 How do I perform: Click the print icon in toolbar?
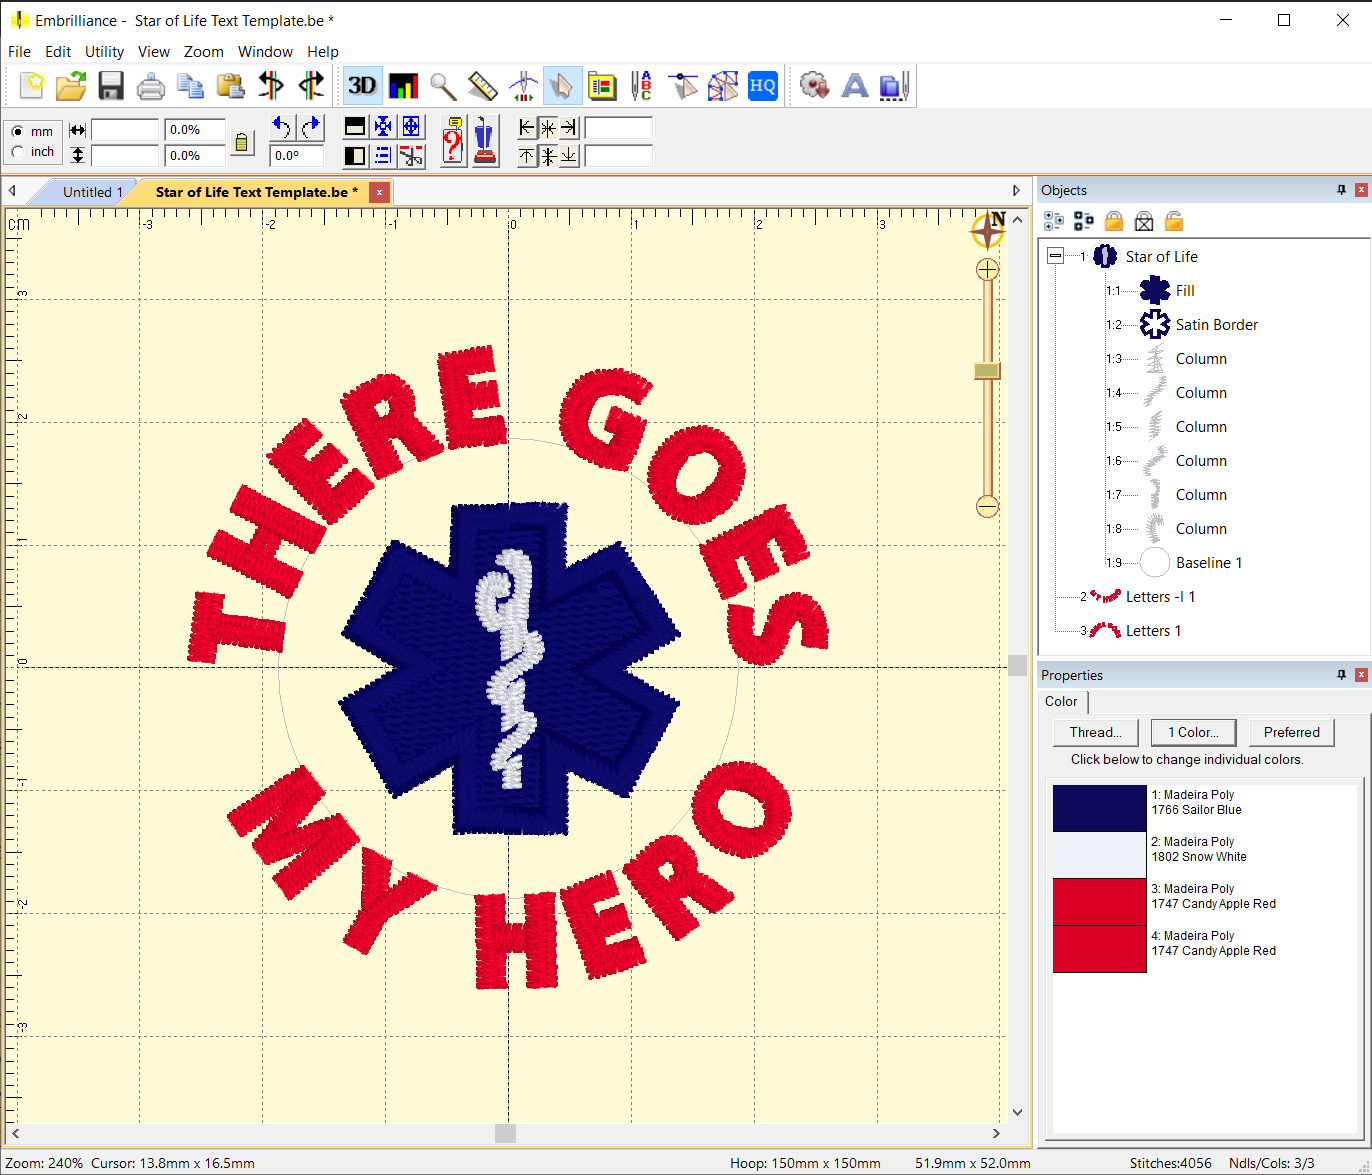coord(151,86)
